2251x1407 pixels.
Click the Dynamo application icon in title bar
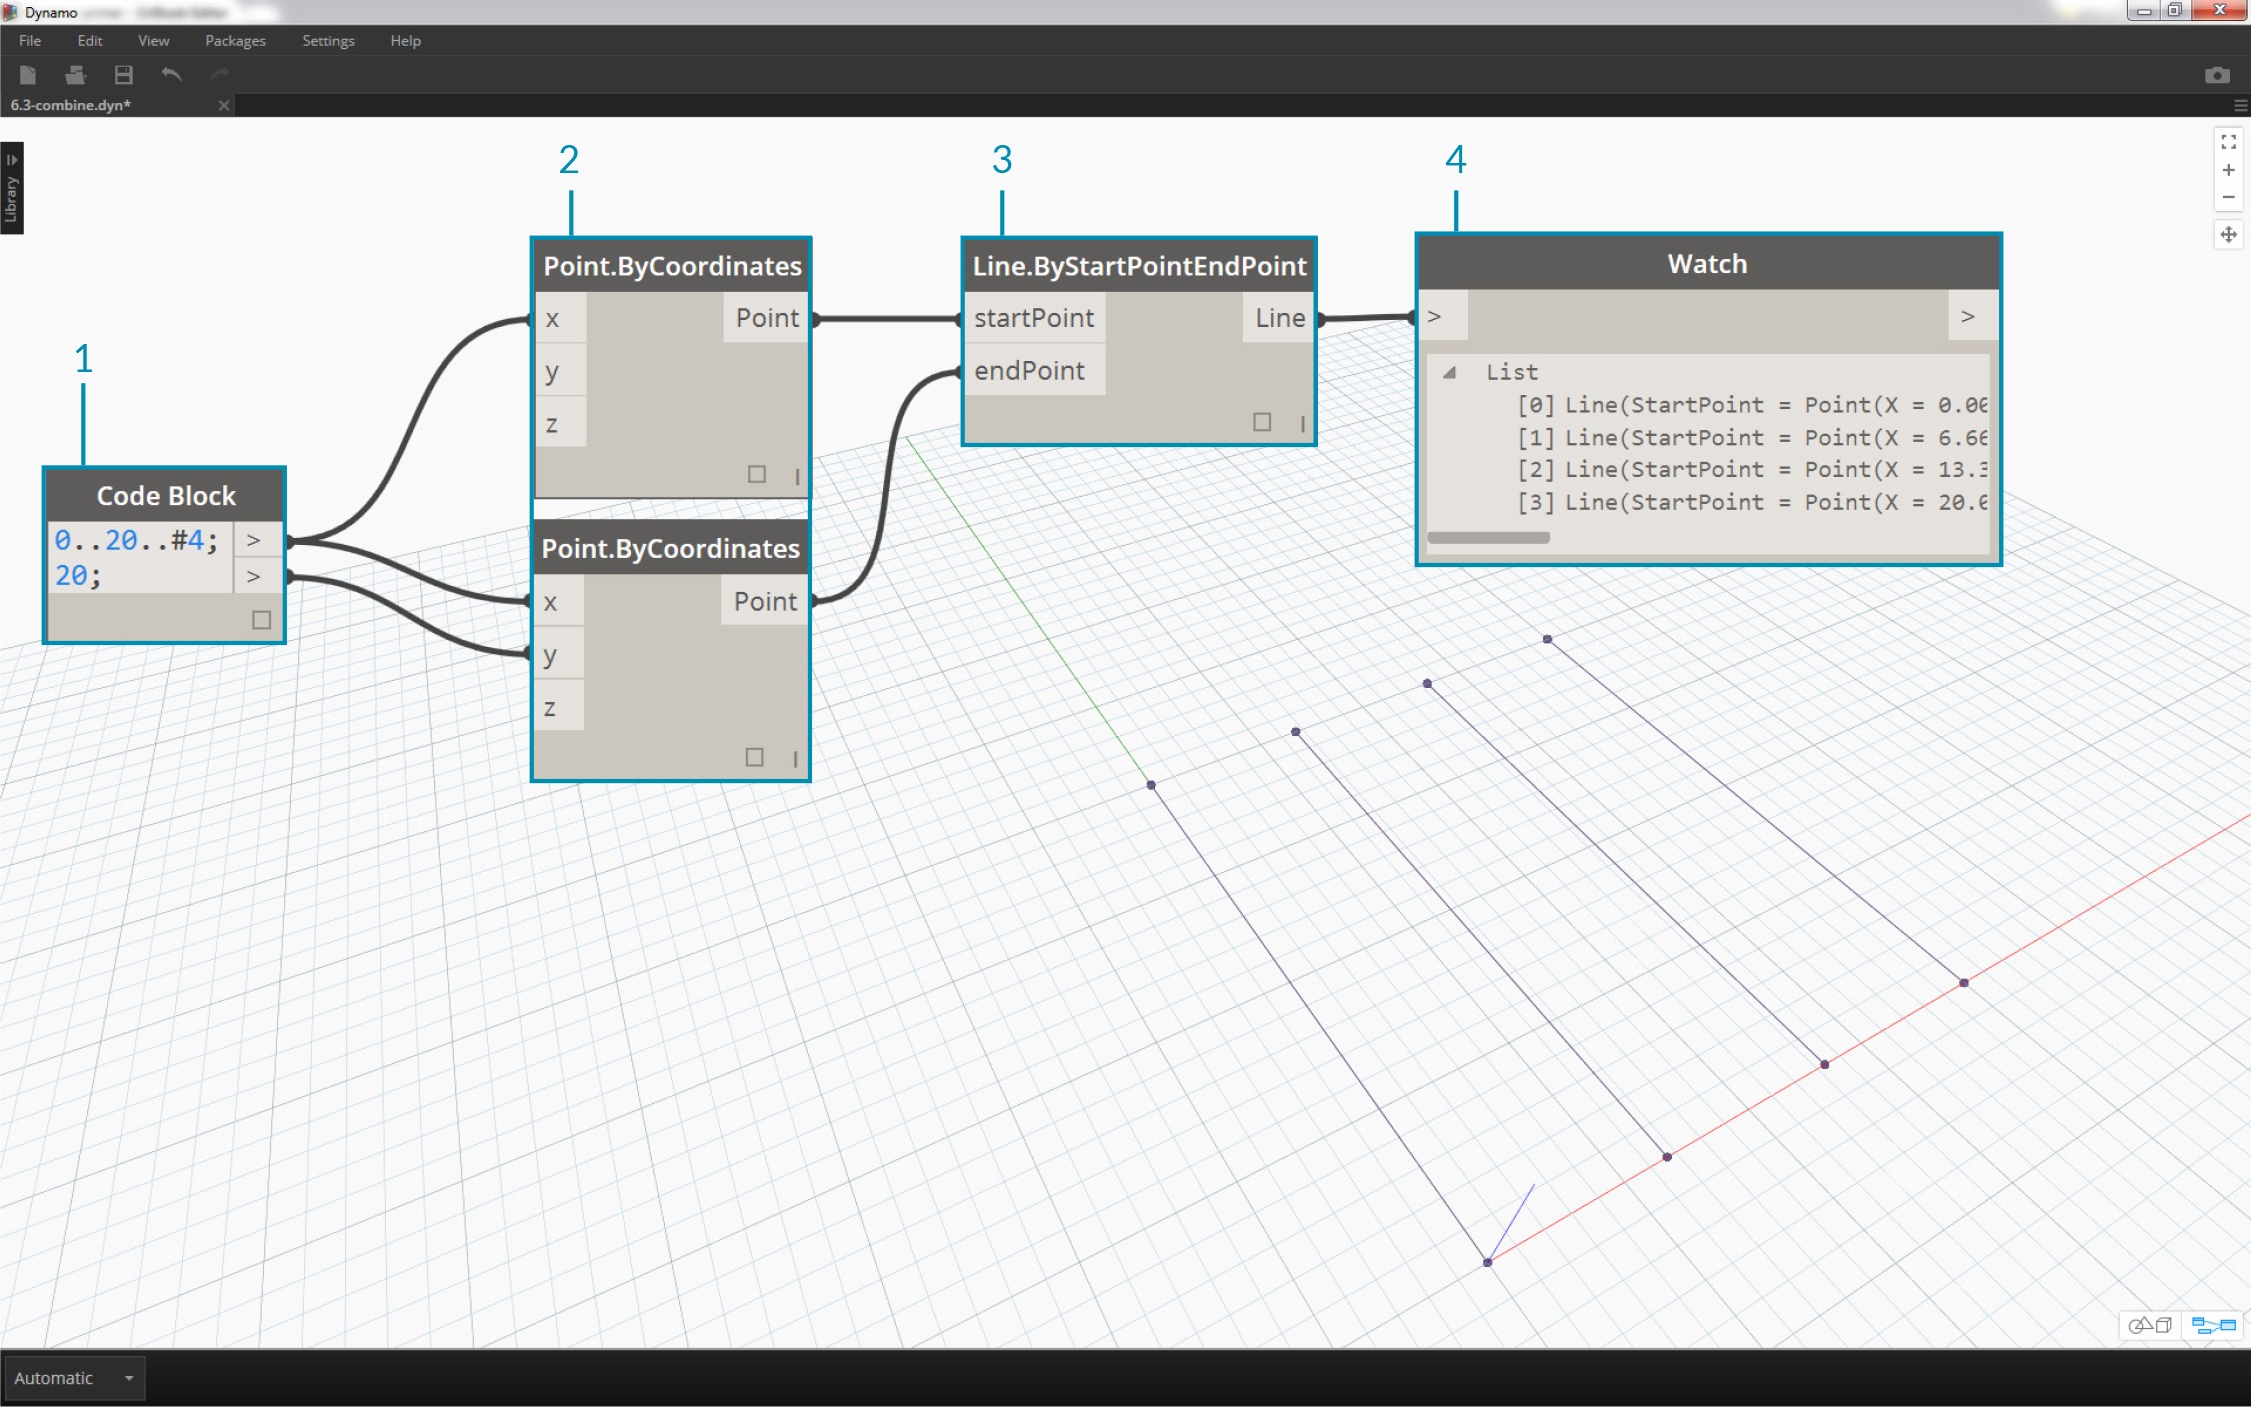[x=10, y=12]
